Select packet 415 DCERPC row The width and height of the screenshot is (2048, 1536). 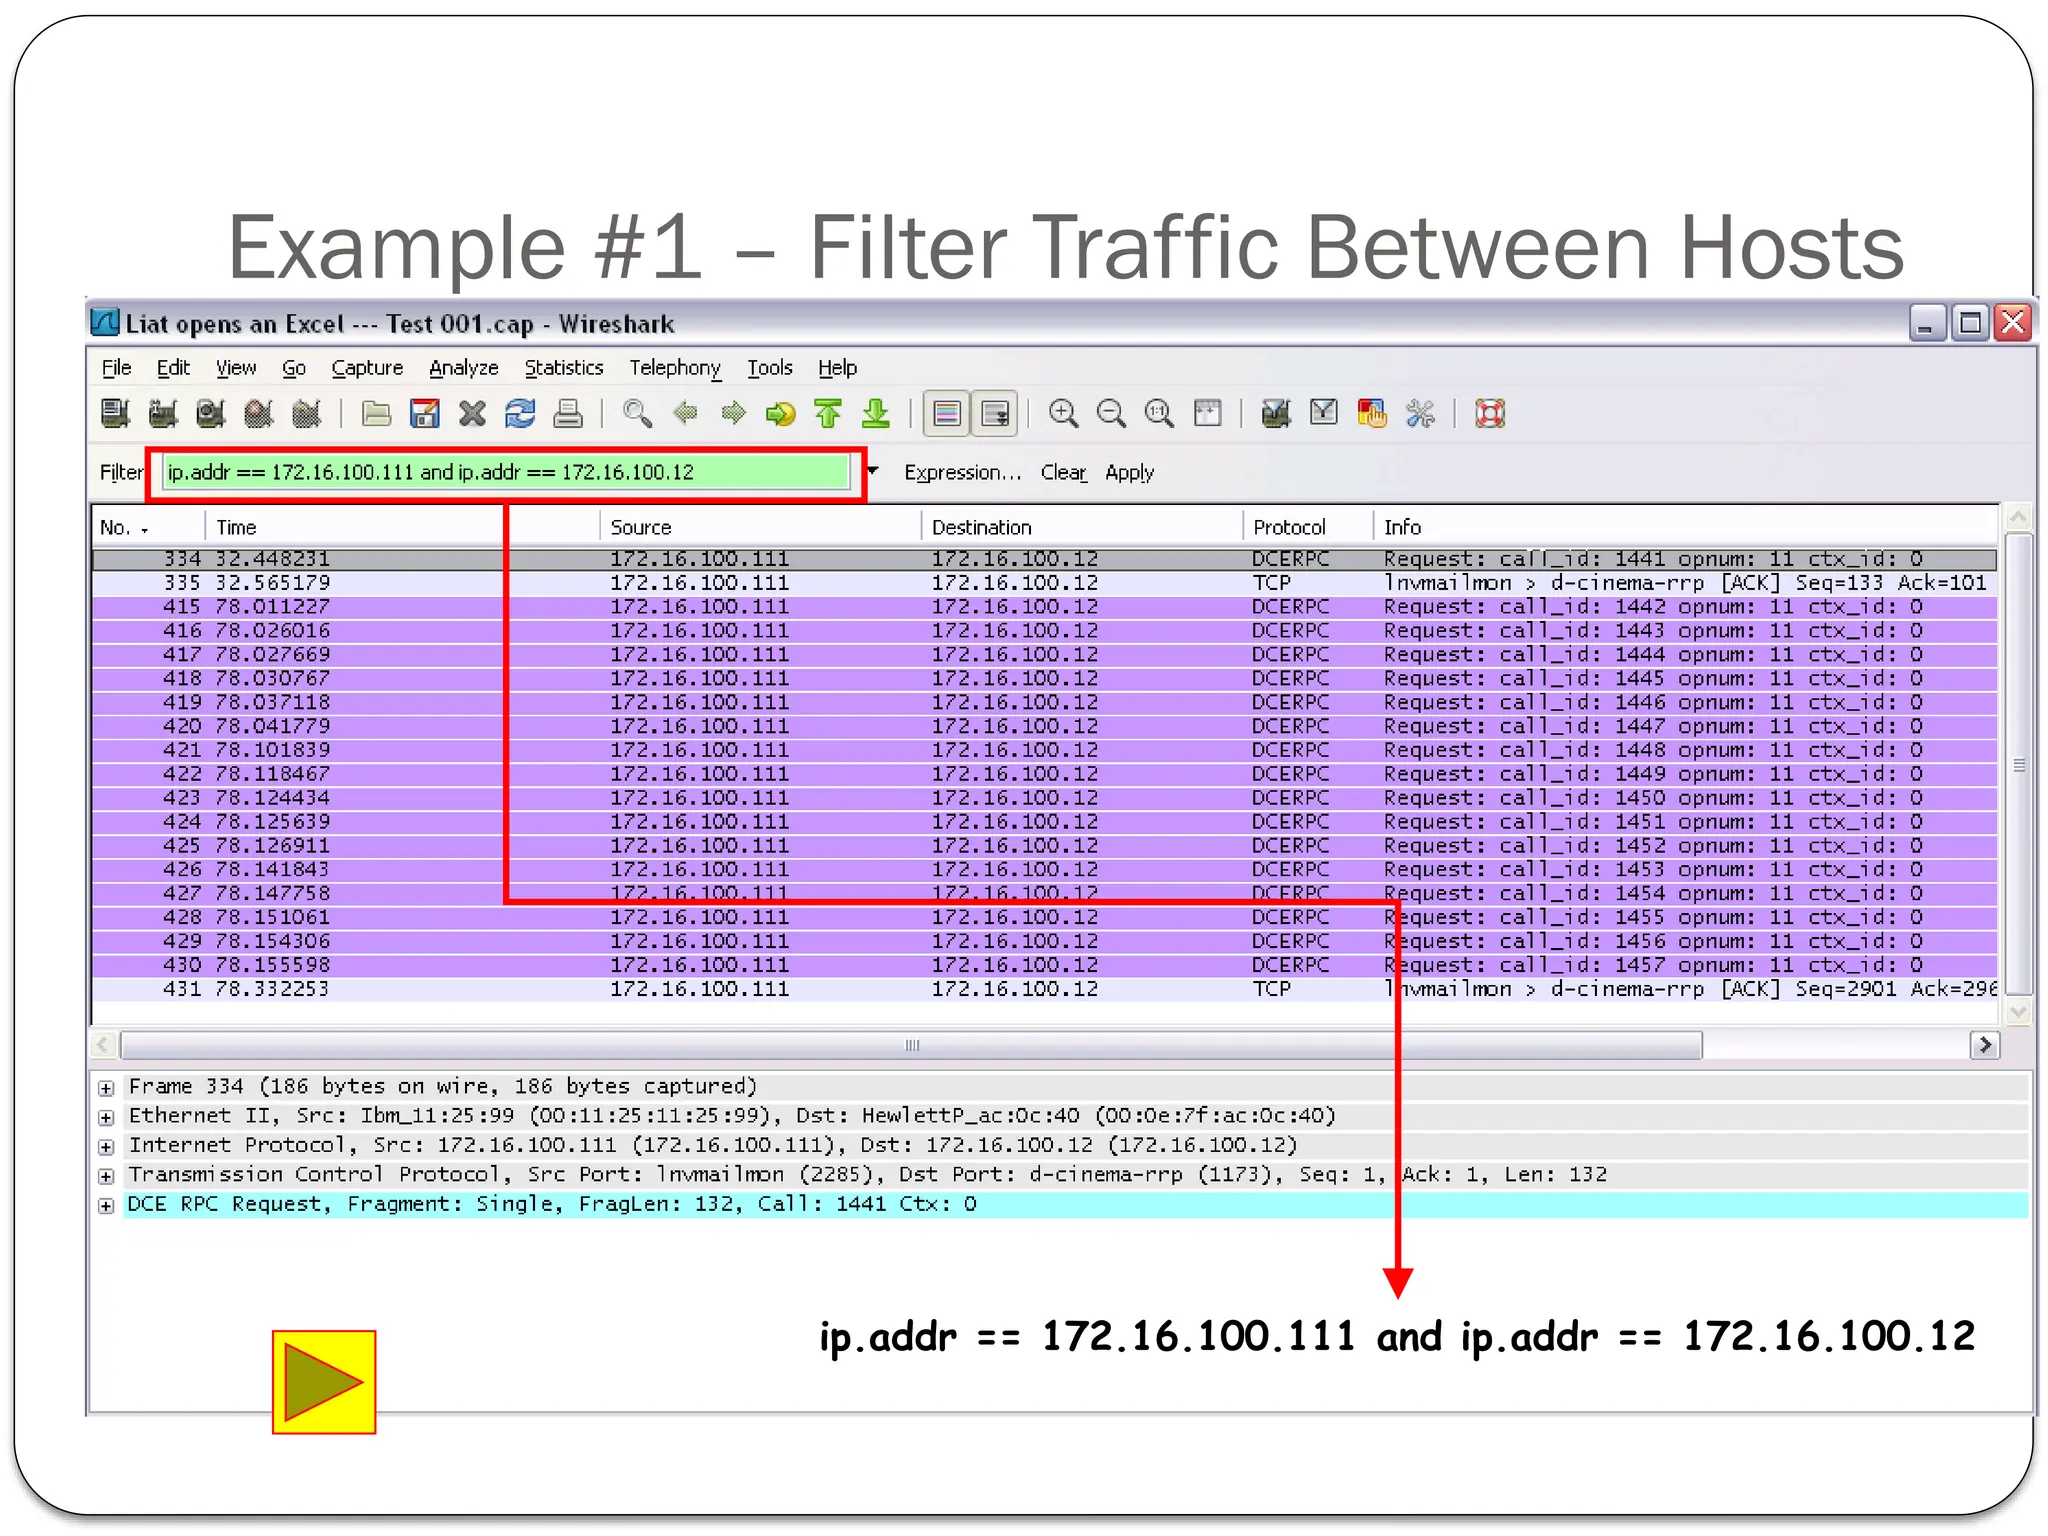pos(1045,607)
